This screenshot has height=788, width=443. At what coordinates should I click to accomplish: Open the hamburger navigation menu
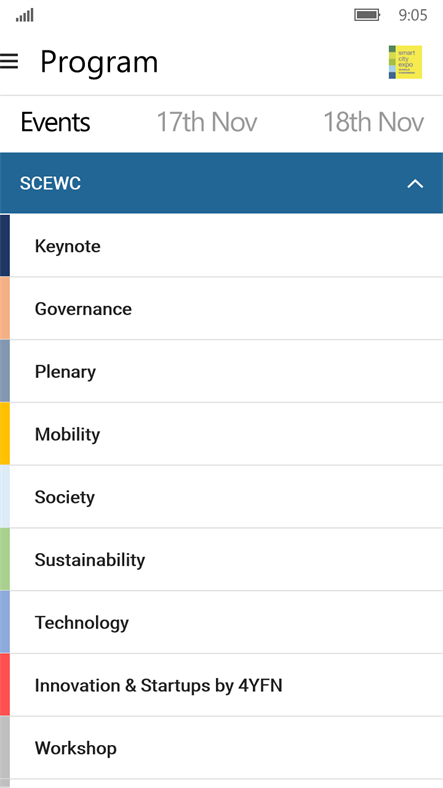pyautogui.click(x=9, y=62)
